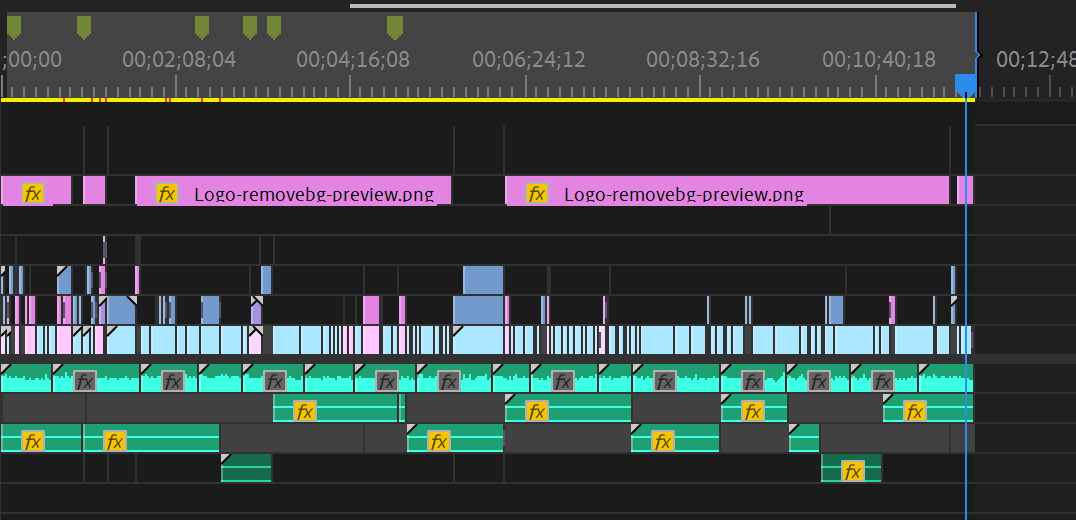
Task: Click the last gray fx badge on the waveform audio track
Action: coord(882,381)
